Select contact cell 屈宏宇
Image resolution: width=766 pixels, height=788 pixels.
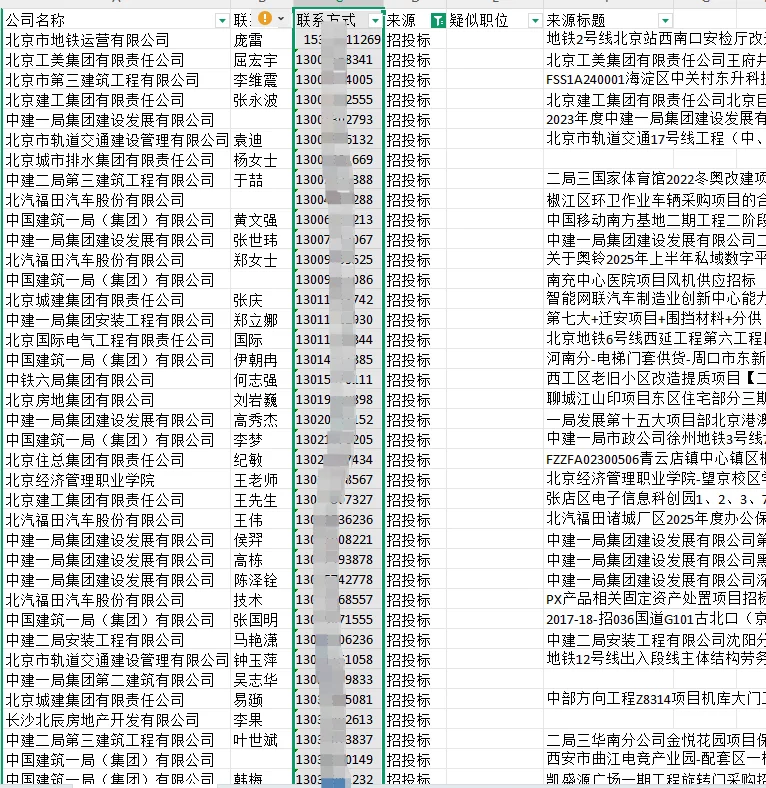(261, 60)
